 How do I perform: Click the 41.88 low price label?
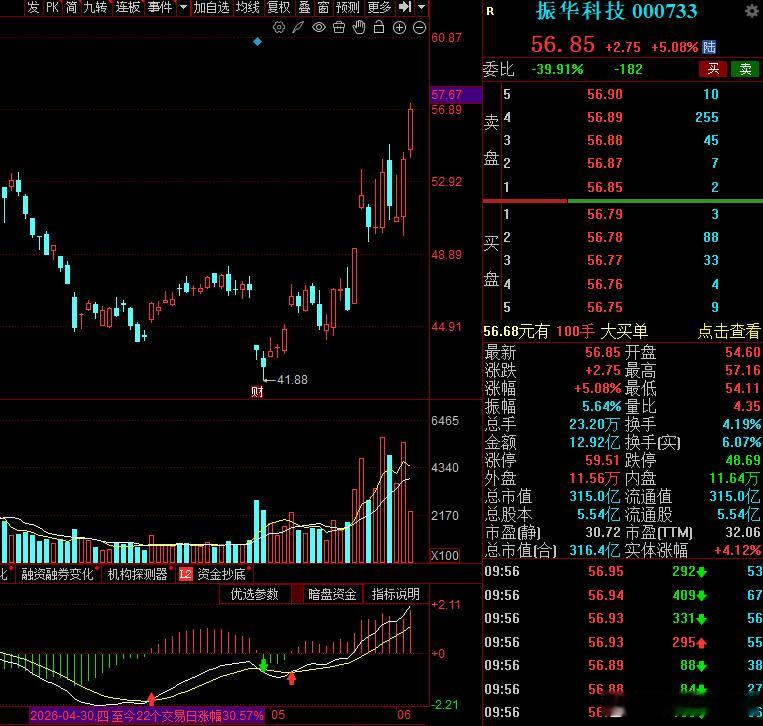click(x=292, y=380)
